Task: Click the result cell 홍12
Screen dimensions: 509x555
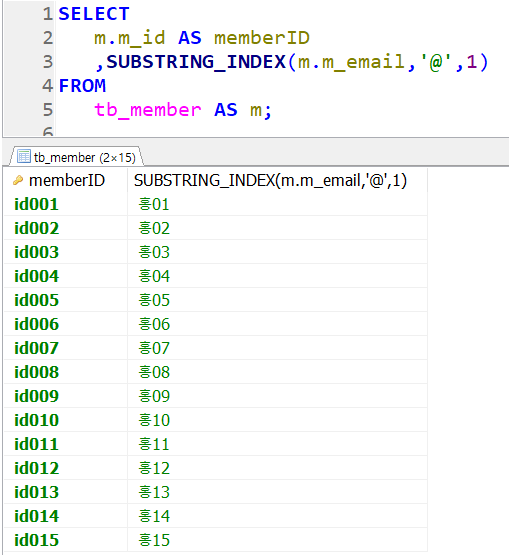Action: coord(278,468)
